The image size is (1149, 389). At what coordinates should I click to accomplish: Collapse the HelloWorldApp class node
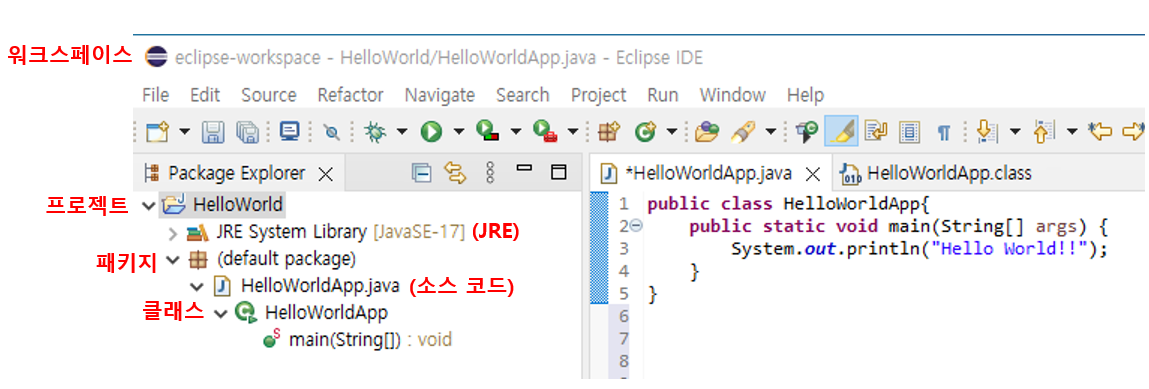(x=221, y=314)
